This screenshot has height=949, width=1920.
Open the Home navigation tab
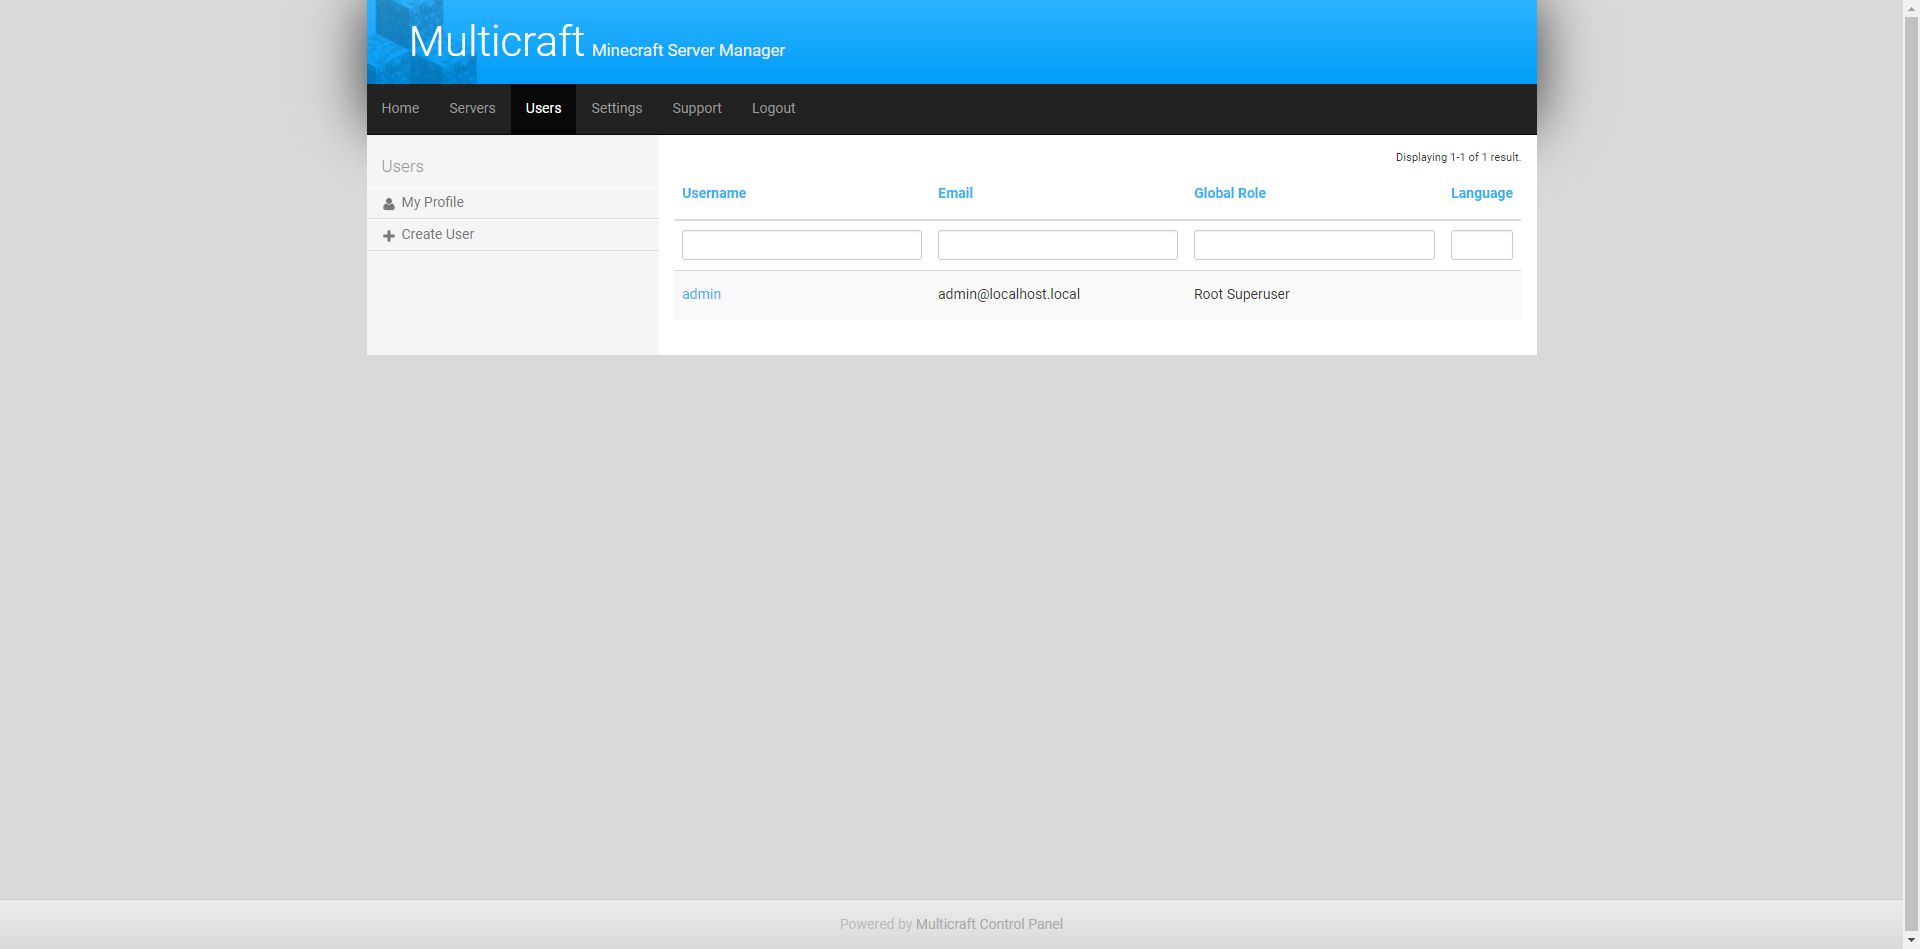[x=400, y=109]
